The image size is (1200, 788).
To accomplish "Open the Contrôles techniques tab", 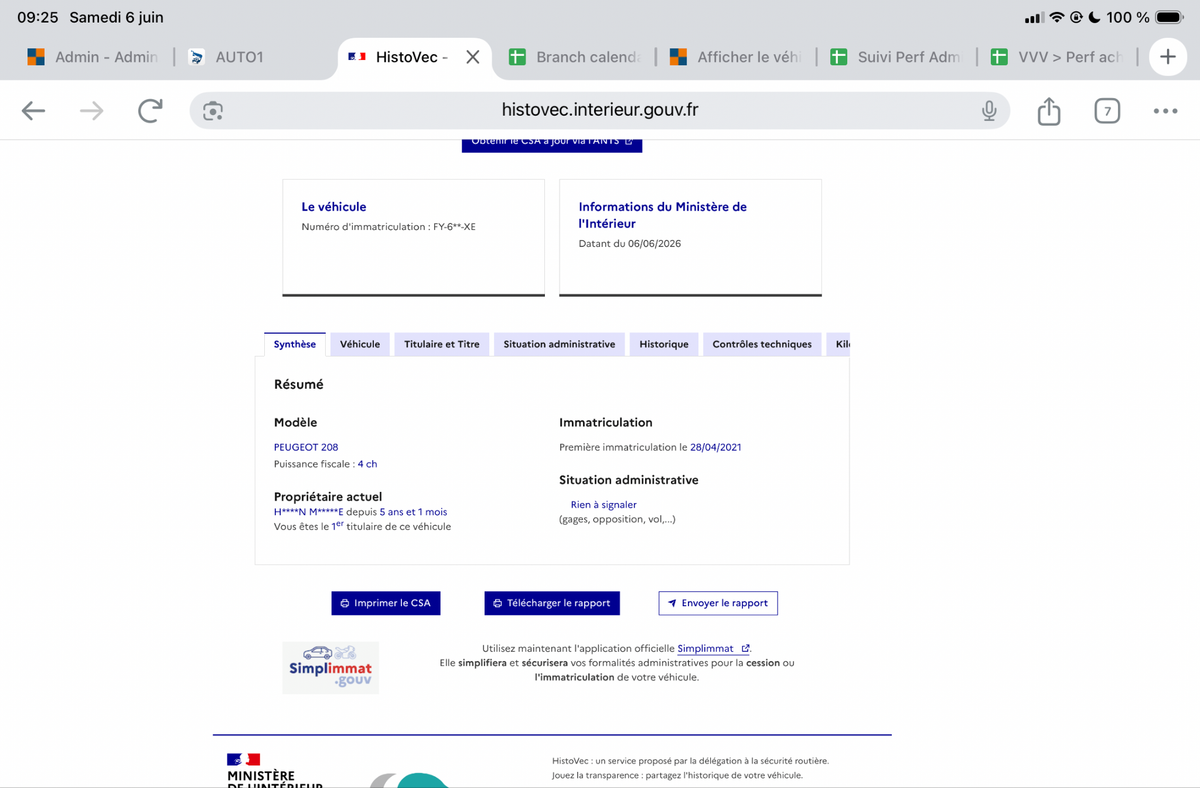I will click(x=762, y=344).
